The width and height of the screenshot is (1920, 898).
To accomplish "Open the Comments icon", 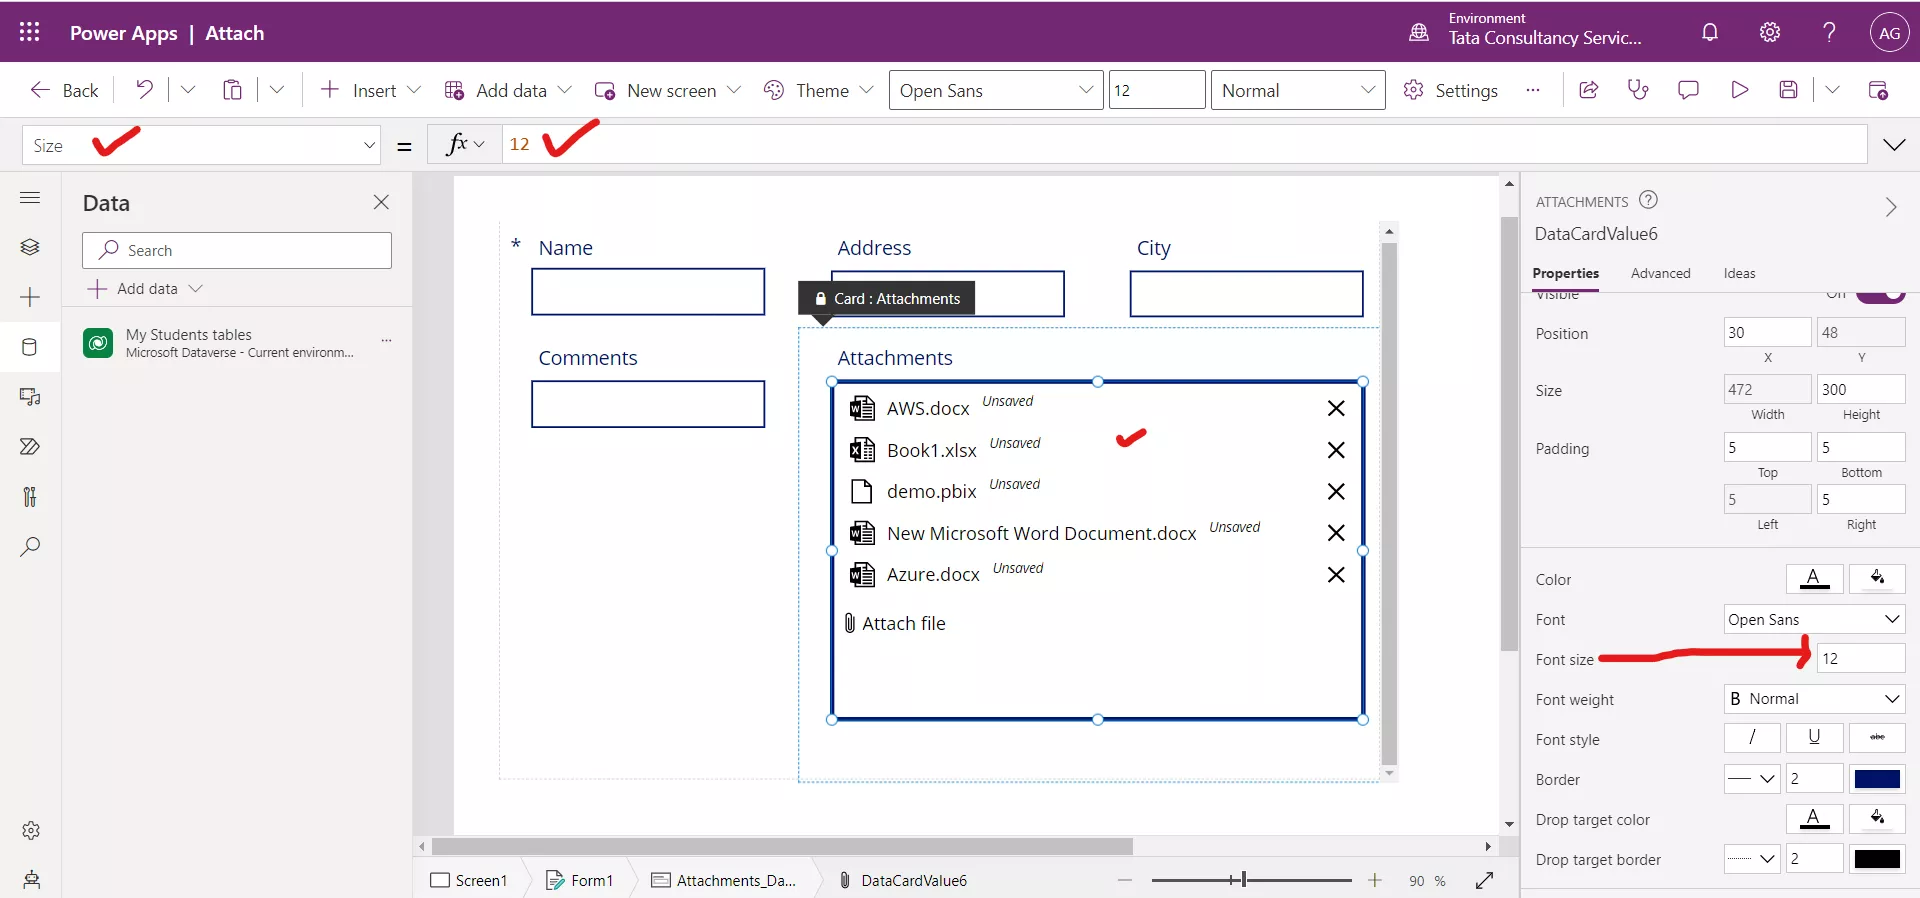I will coord(1688,90).
